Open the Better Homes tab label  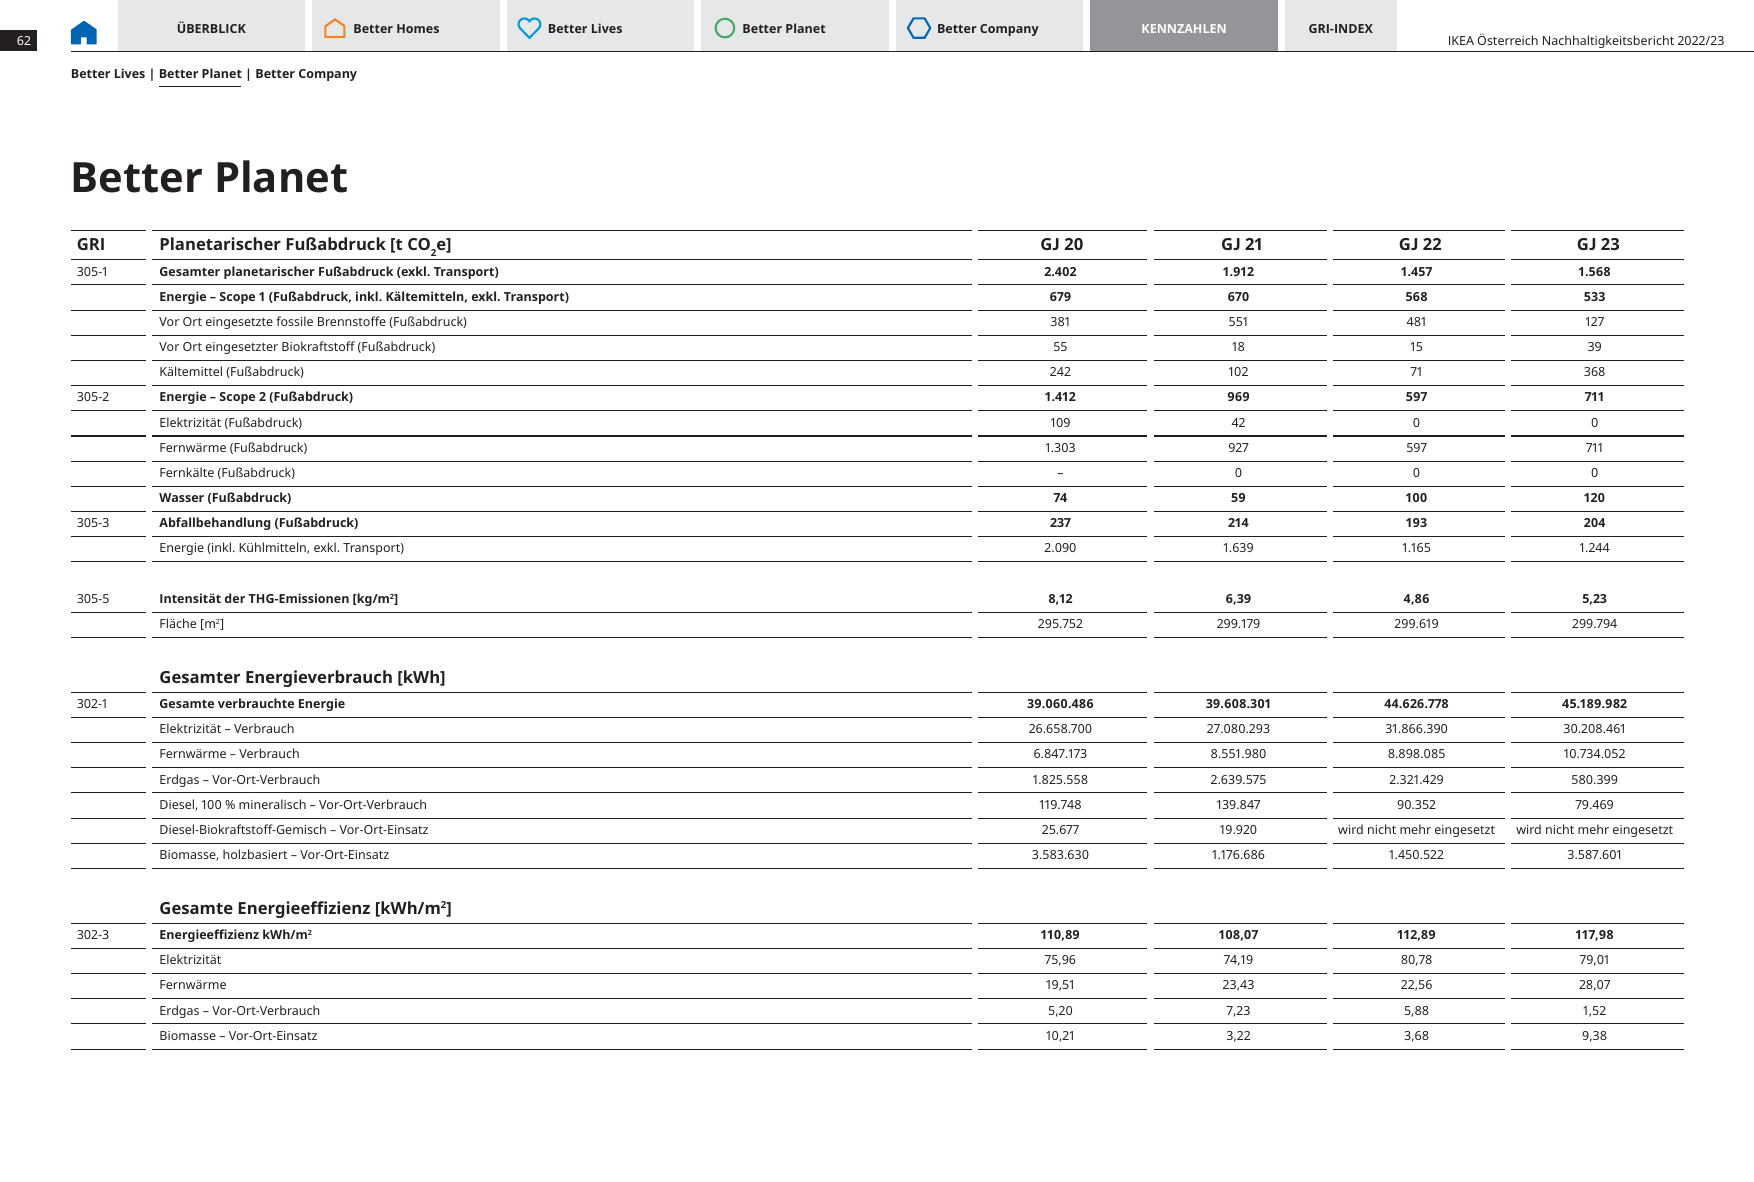click(396, 28)
